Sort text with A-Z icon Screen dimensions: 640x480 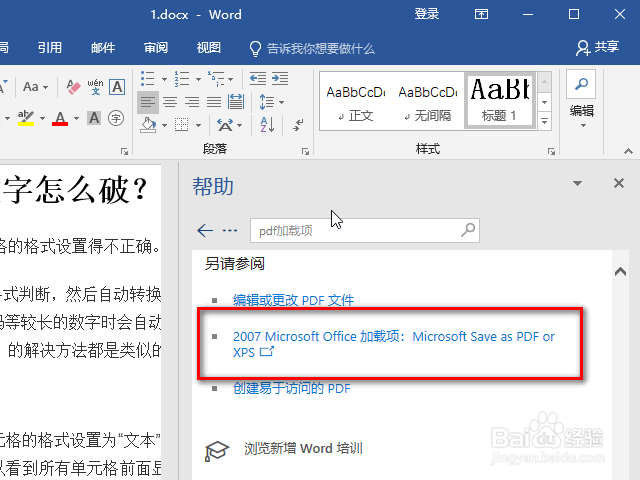(x=267, y=124)
